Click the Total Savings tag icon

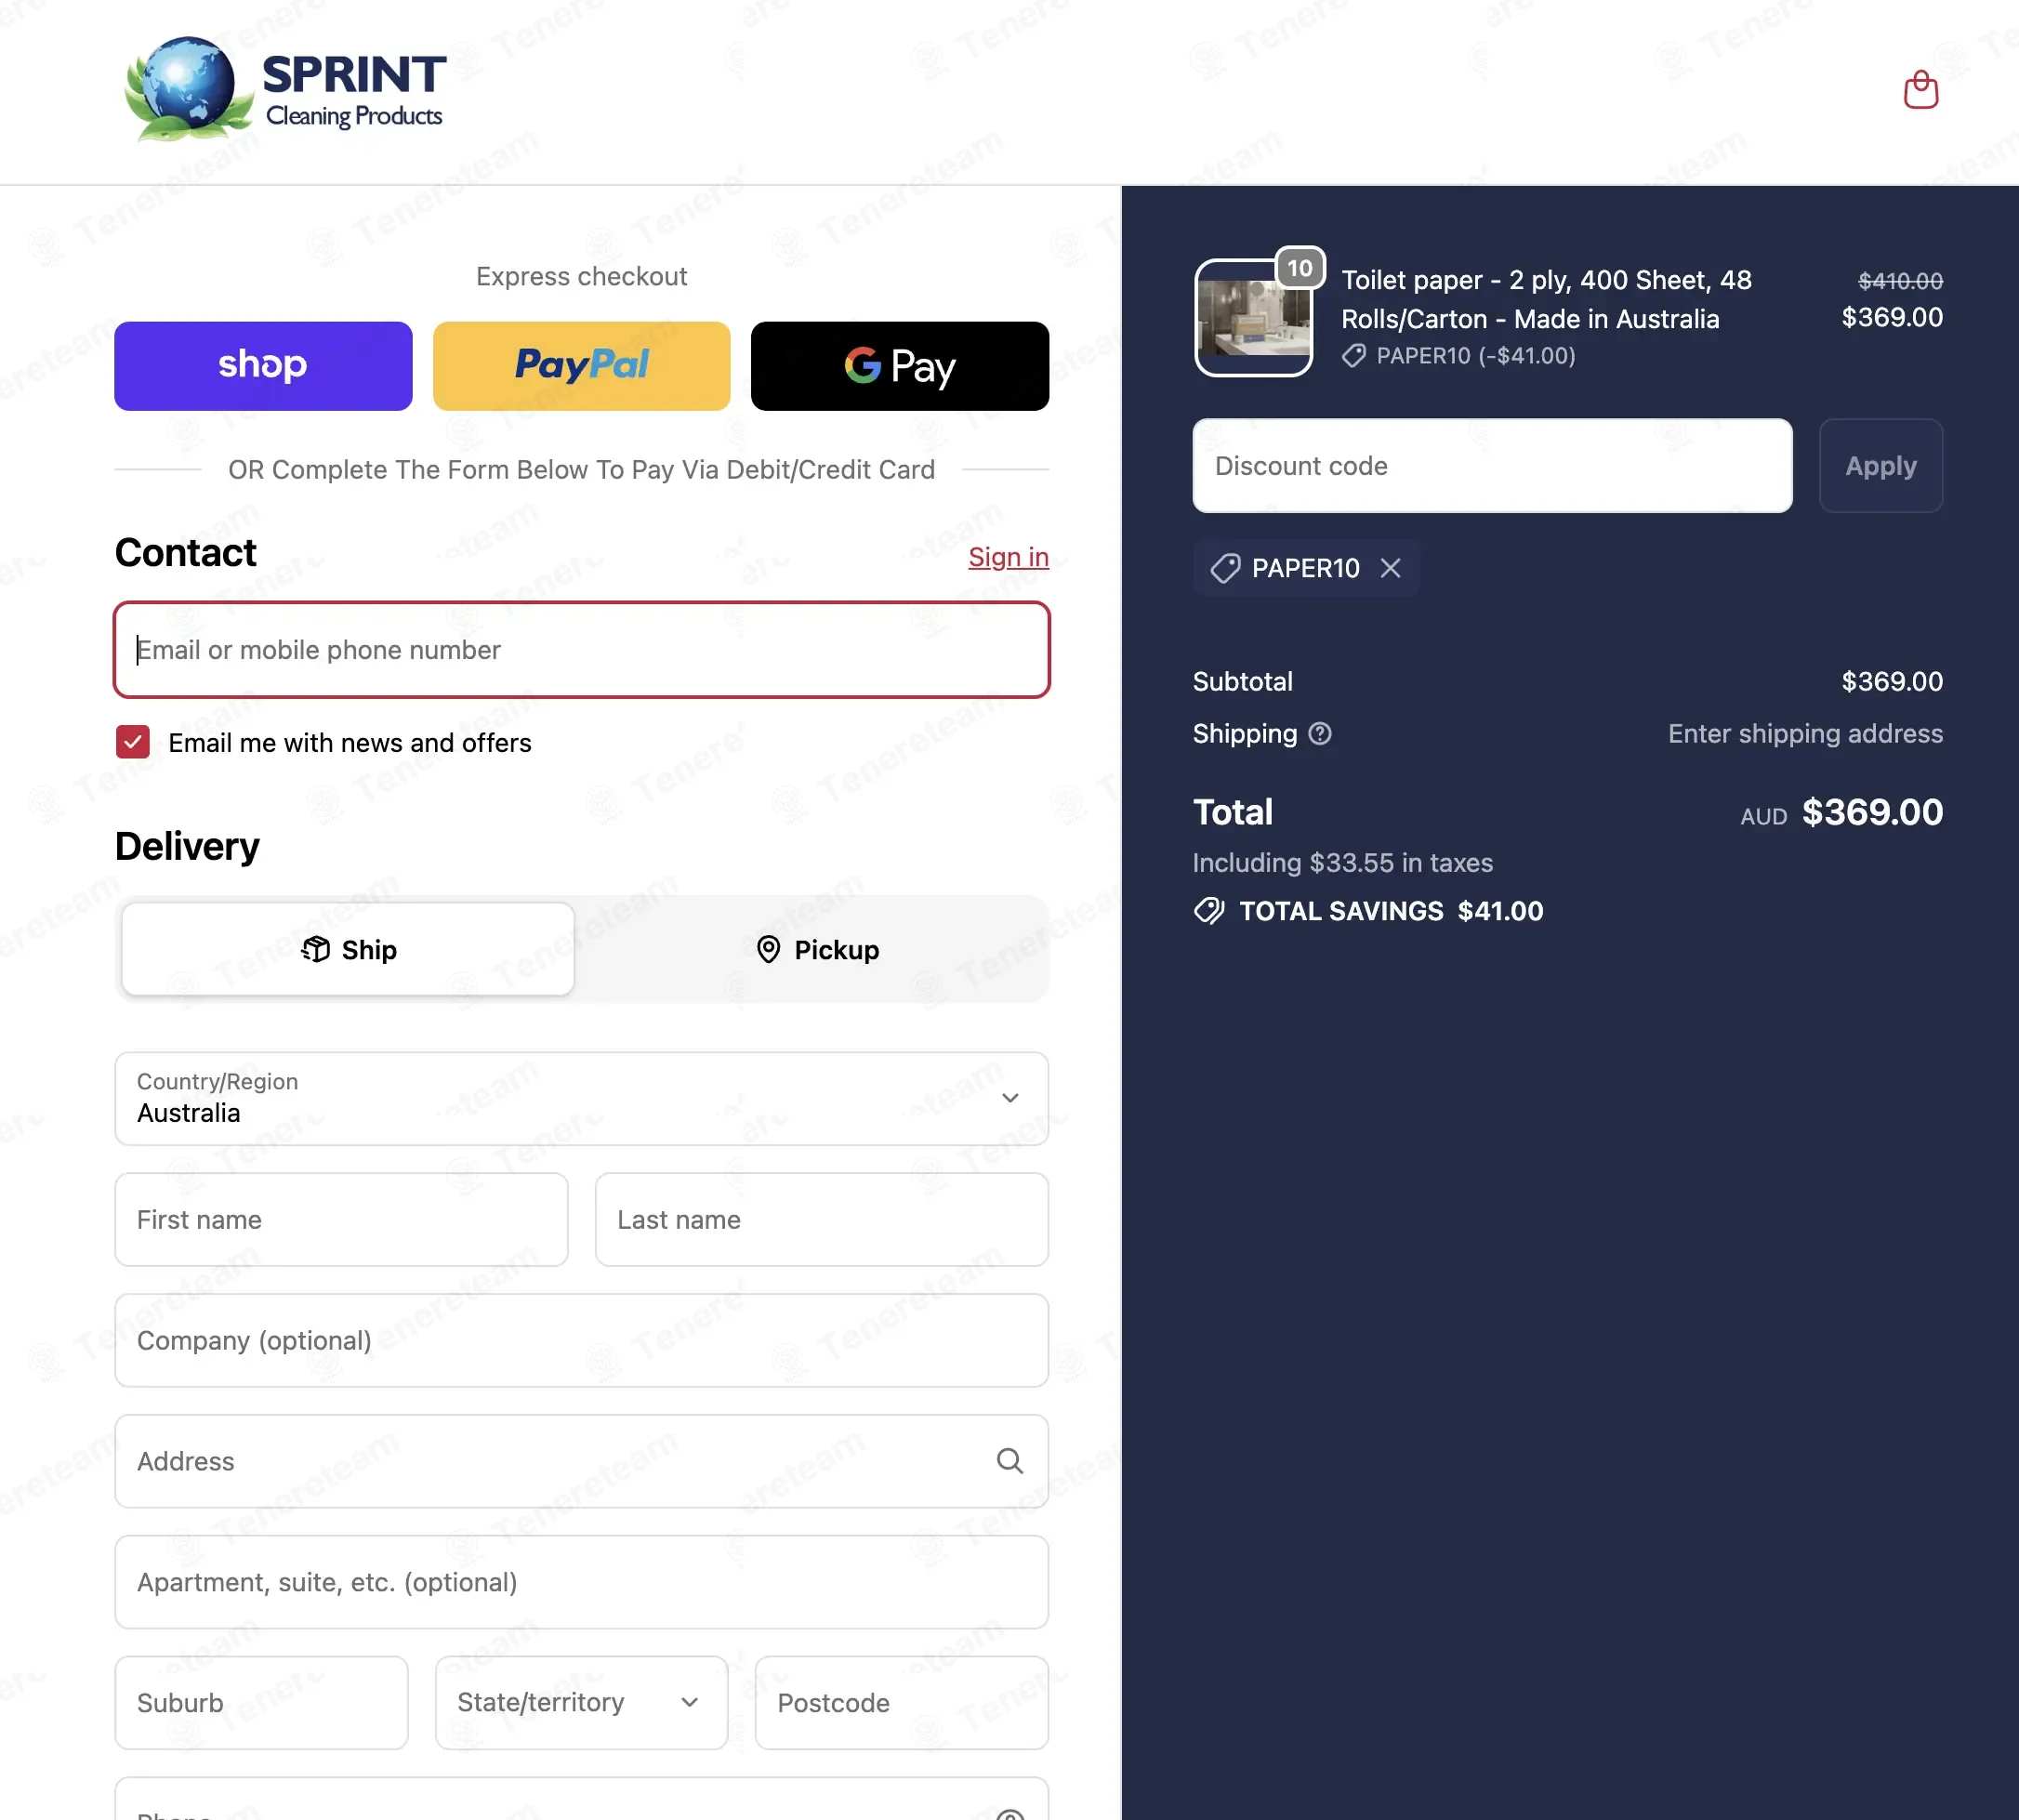pyautogui.click(x=1209, y=911)
